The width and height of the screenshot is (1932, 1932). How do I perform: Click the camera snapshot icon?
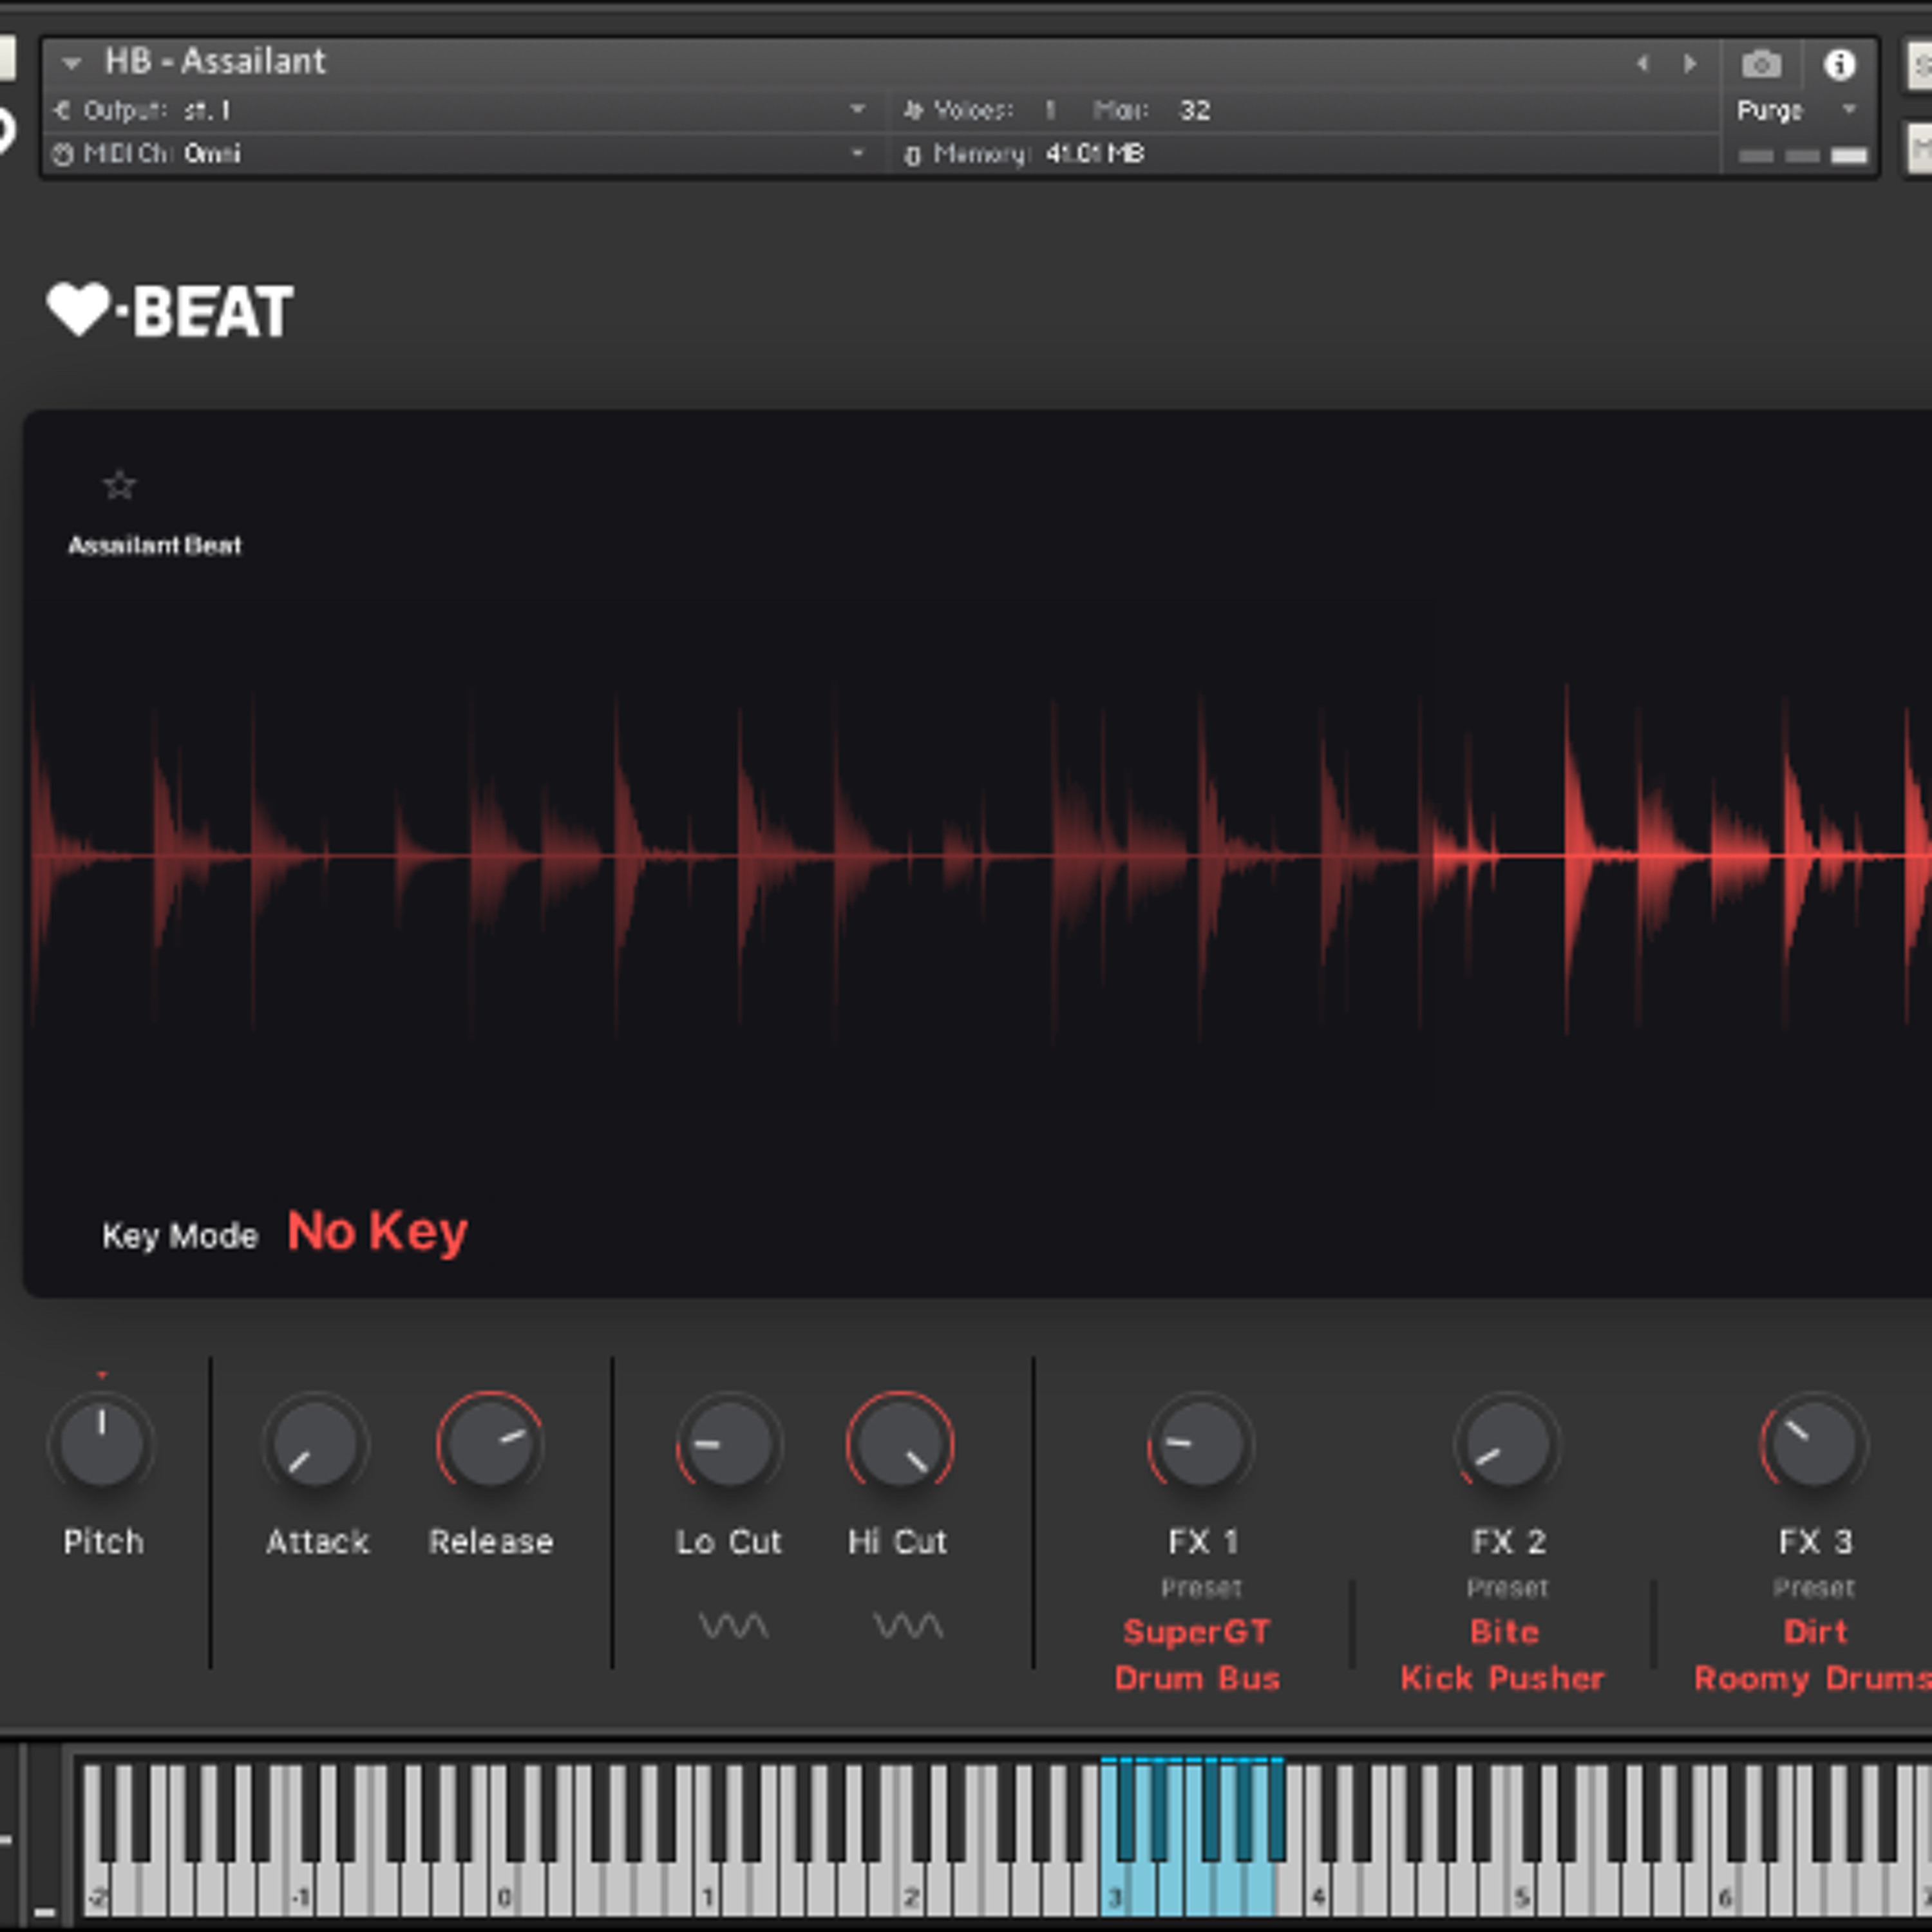(x=1761, y=65)
